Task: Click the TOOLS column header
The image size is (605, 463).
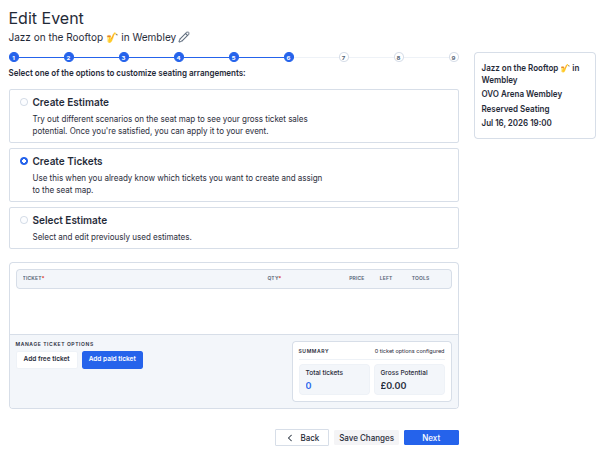Action: (x=420, y=278)
